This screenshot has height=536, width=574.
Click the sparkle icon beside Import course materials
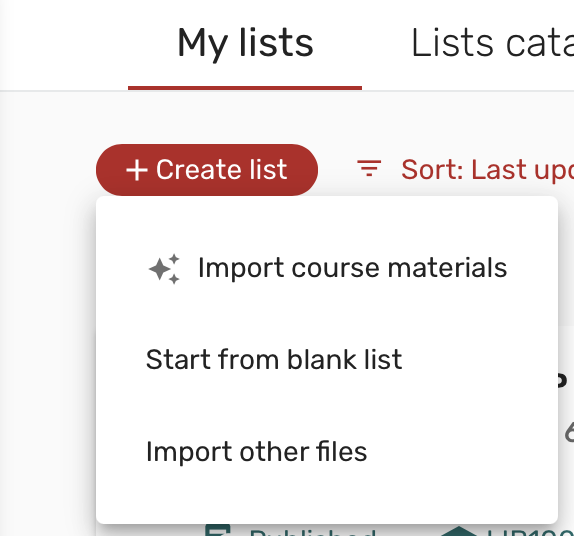[164, 269]
